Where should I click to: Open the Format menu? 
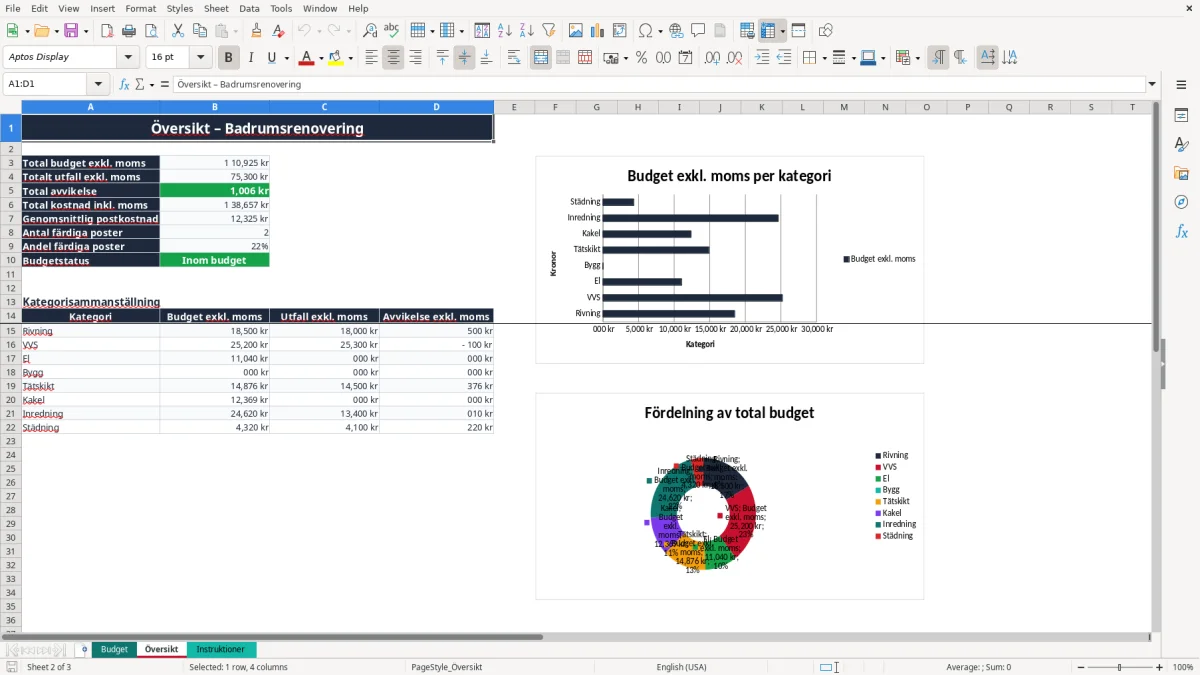[x=141, y=8]
